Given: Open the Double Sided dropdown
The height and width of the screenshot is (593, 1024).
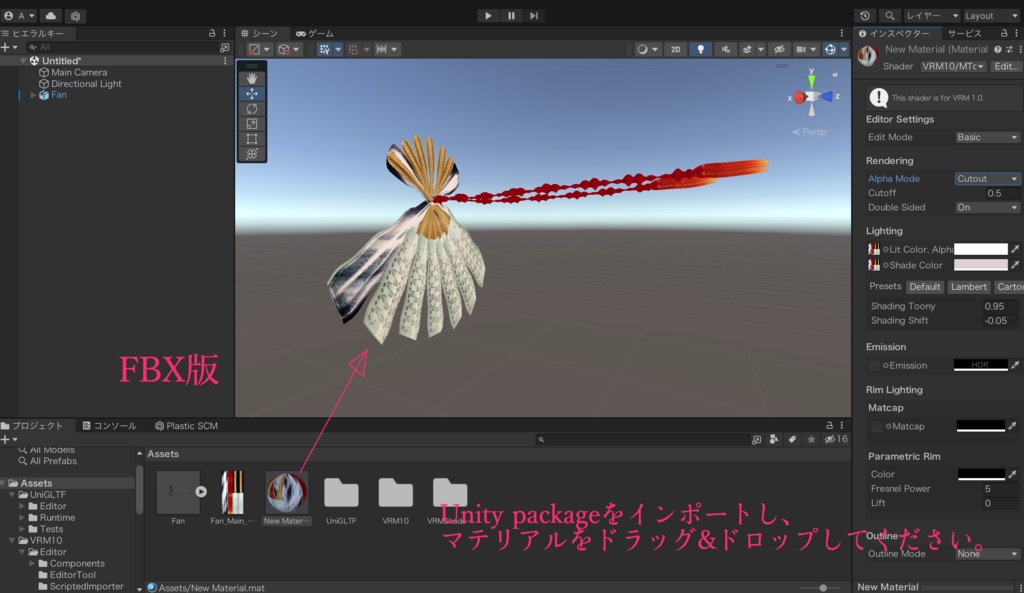Looking at the screenshot, I should tap(987, 207).
